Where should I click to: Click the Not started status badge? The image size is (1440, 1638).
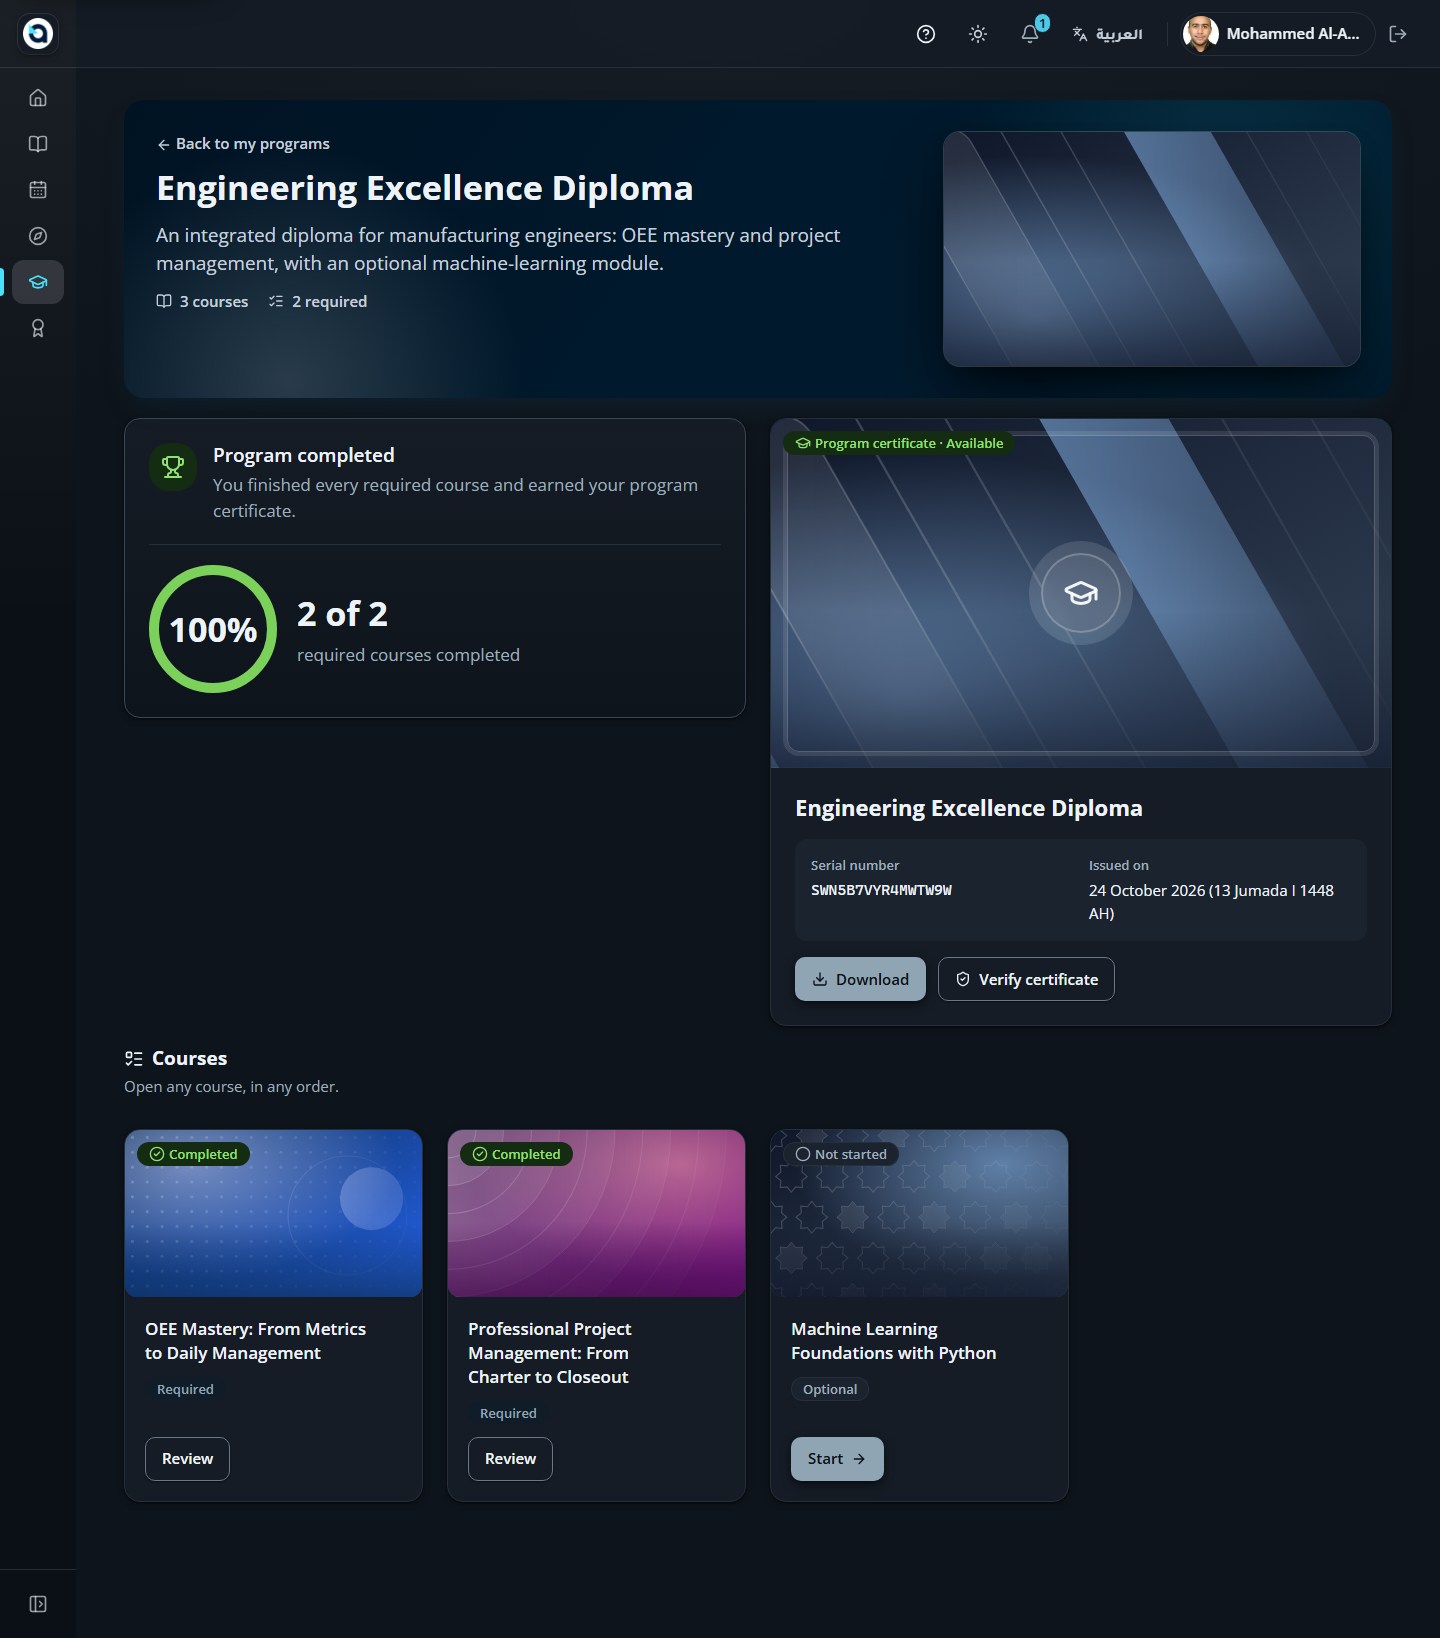(x=841, y=1154)
